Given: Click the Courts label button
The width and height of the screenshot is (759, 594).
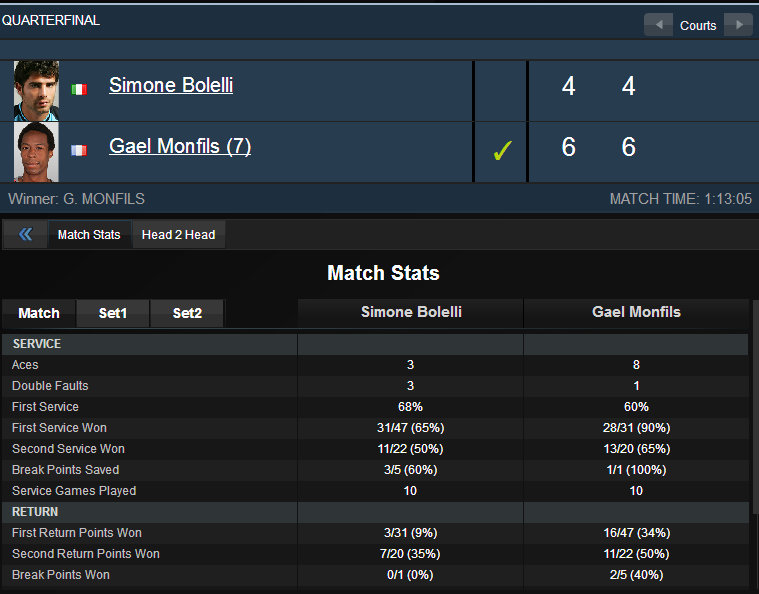Looking at the screenshot, I should tap(698, 25).
